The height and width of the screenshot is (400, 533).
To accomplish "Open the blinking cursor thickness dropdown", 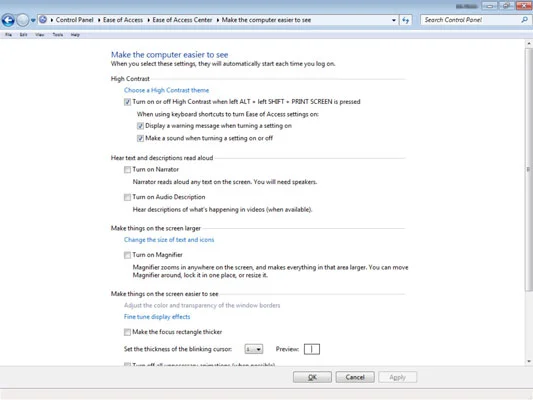I will coord(254,349).
